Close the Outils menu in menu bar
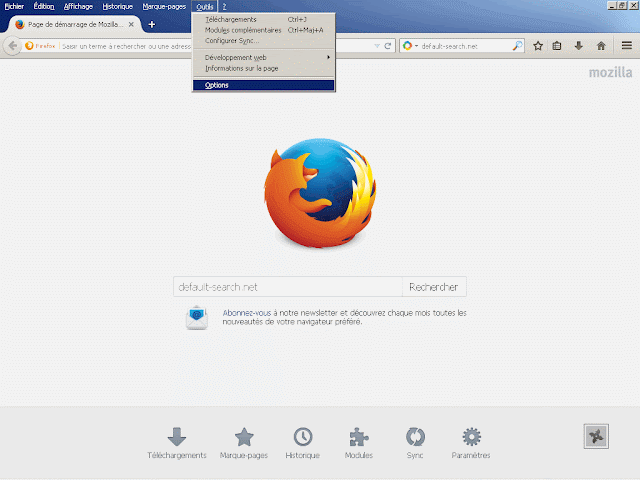 coord(204,7)
